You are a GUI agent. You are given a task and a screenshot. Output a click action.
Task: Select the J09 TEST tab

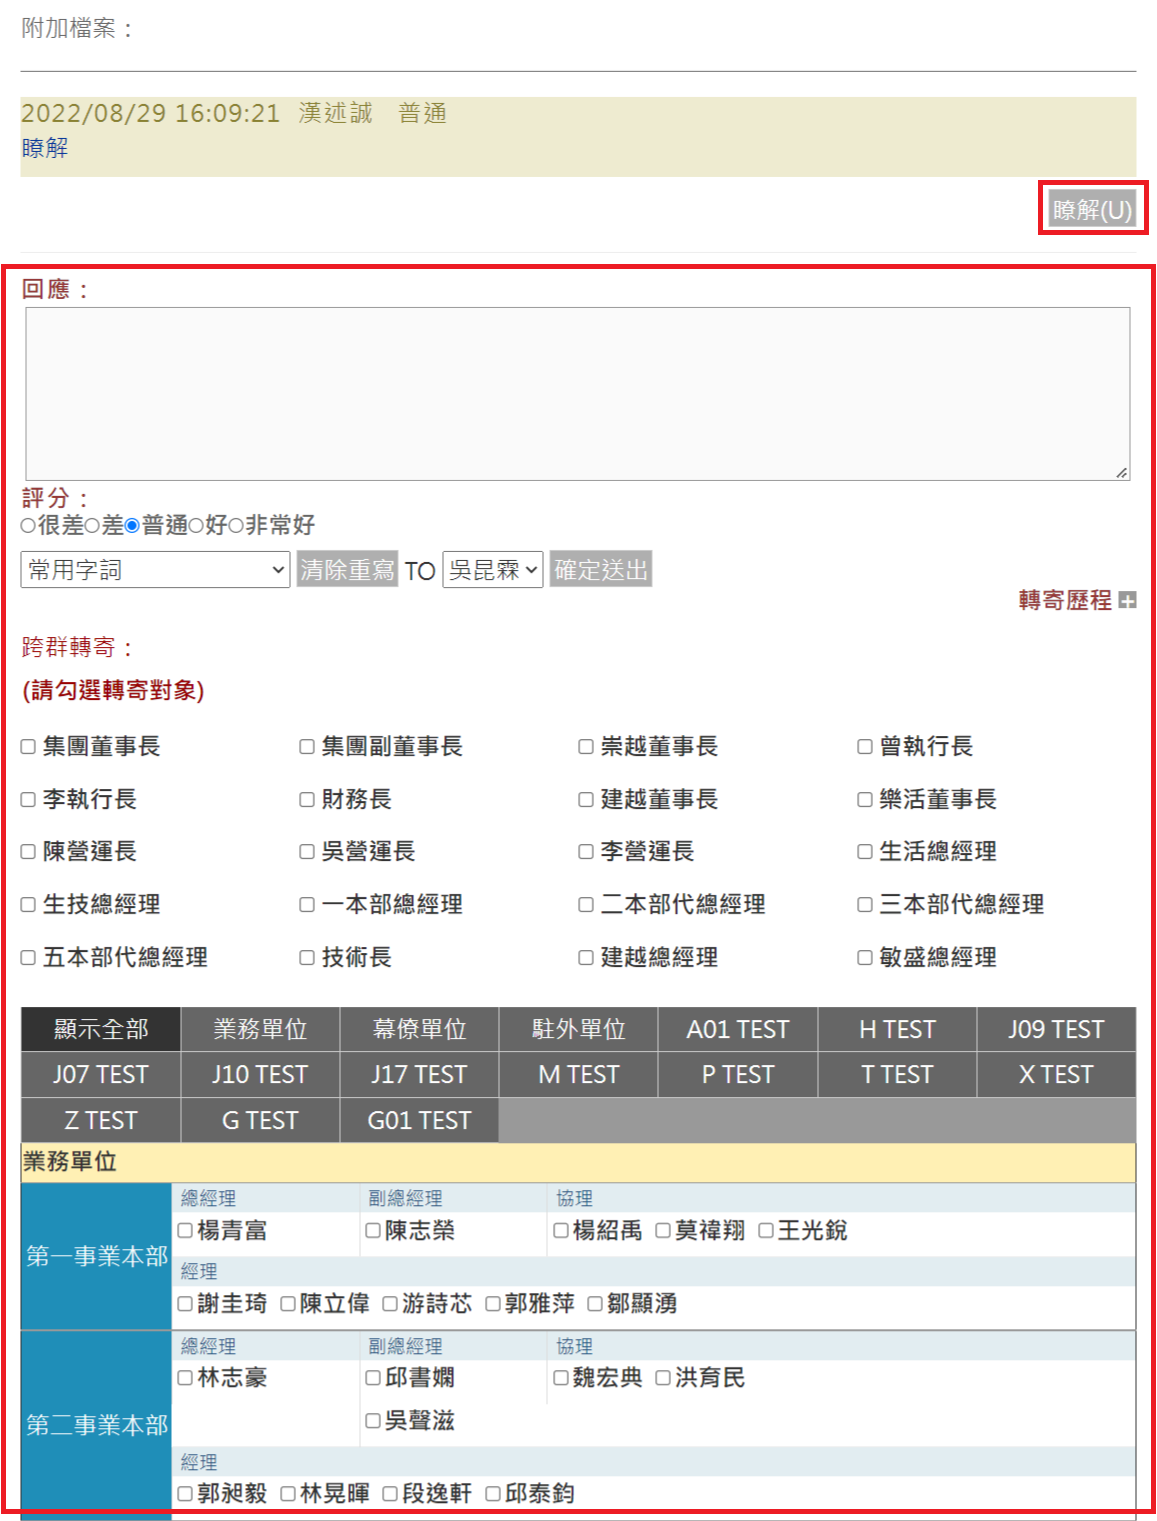click(1056, 1029)
